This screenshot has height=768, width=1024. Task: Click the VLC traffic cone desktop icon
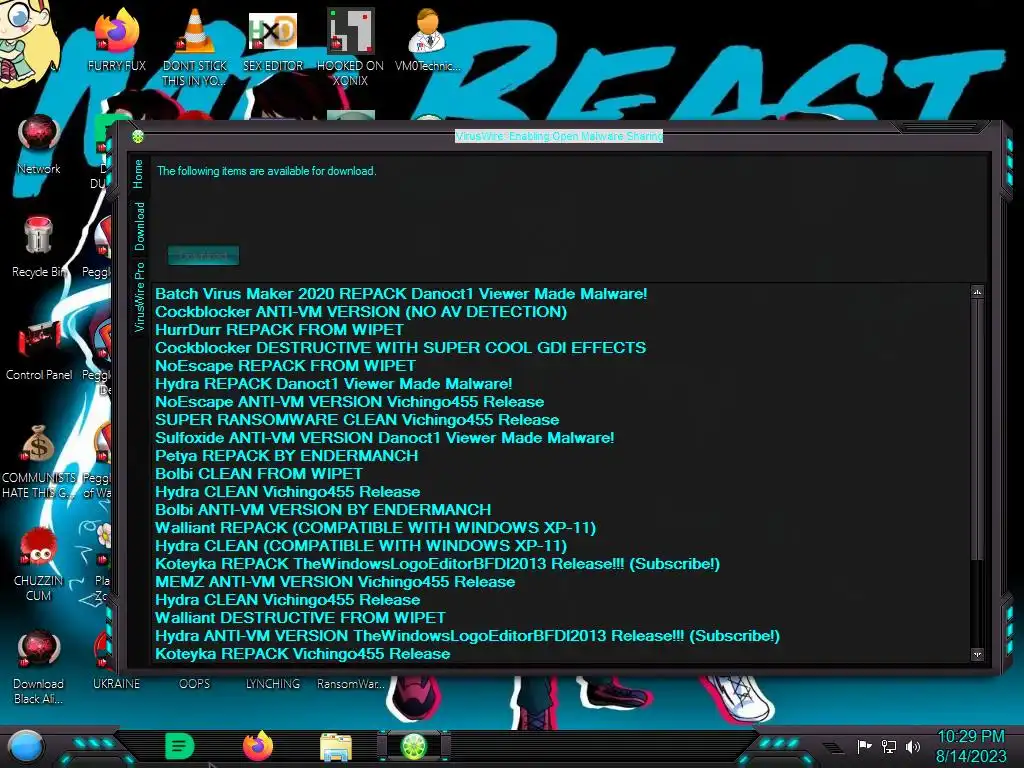[195, 31]
